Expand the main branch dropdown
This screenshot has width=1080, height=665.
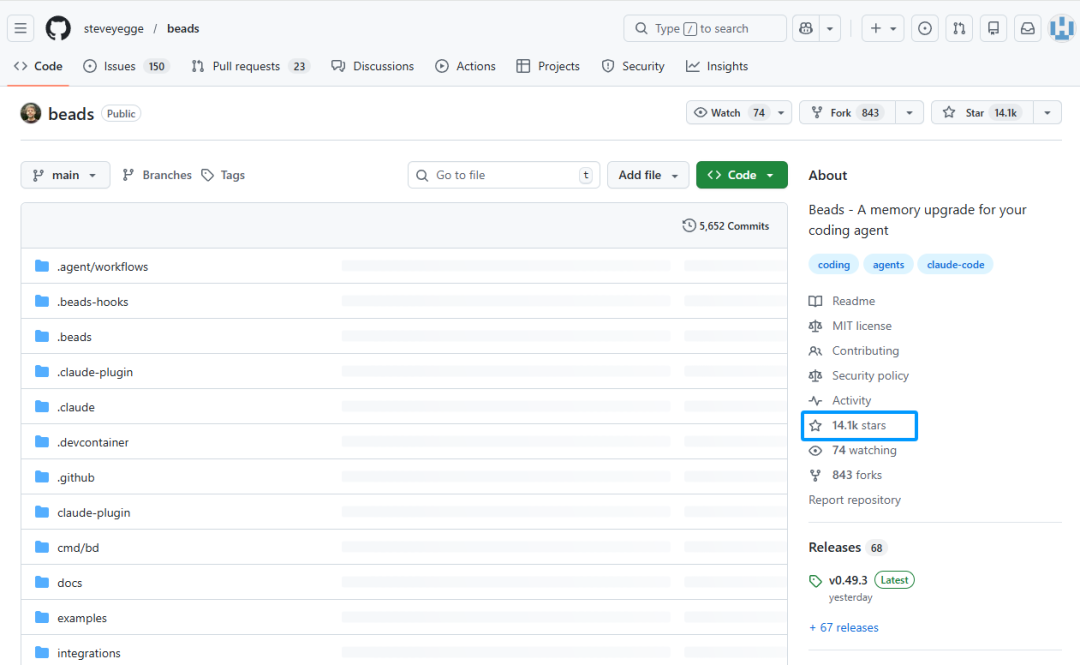point(65,175)
